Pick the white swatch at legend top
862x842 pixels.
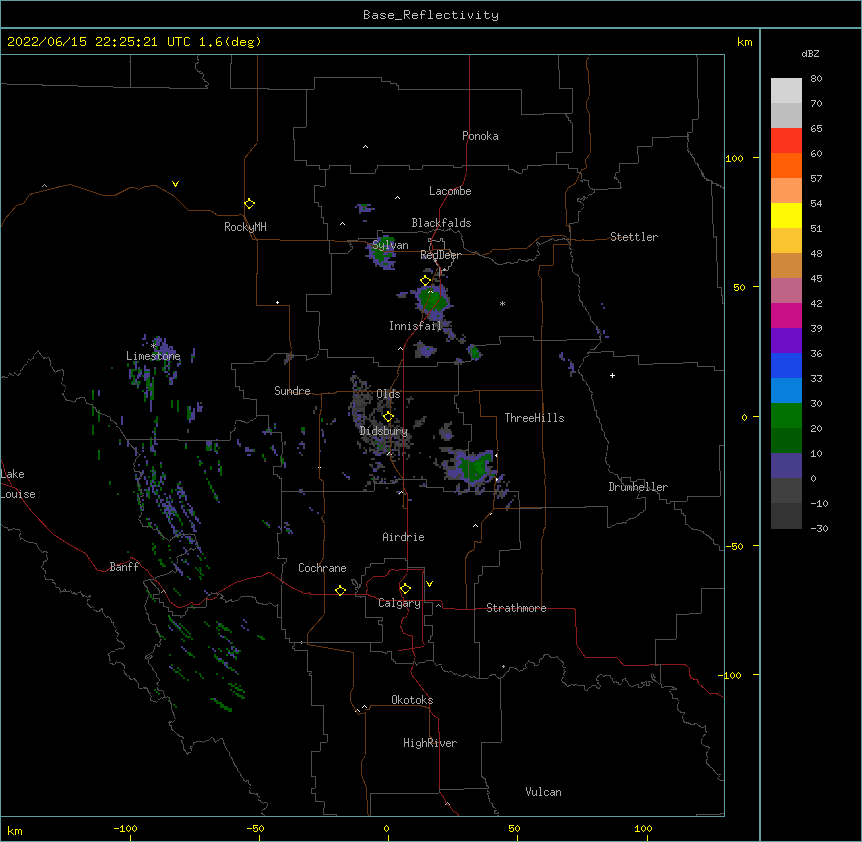786,91
